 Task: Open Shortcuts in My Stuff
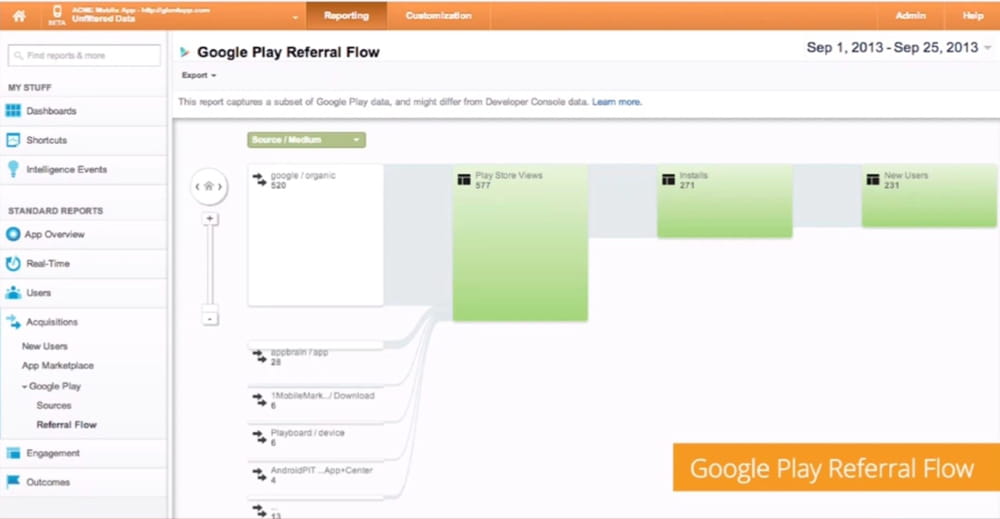(47, 140)
